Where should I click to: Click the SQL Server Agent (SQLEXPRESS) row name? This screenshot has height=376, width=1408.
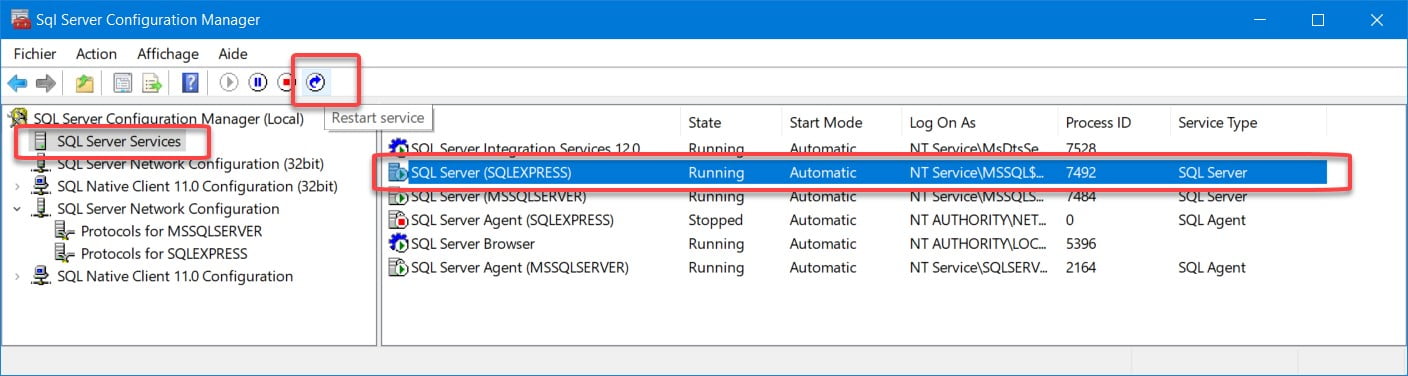coord(512,220)
